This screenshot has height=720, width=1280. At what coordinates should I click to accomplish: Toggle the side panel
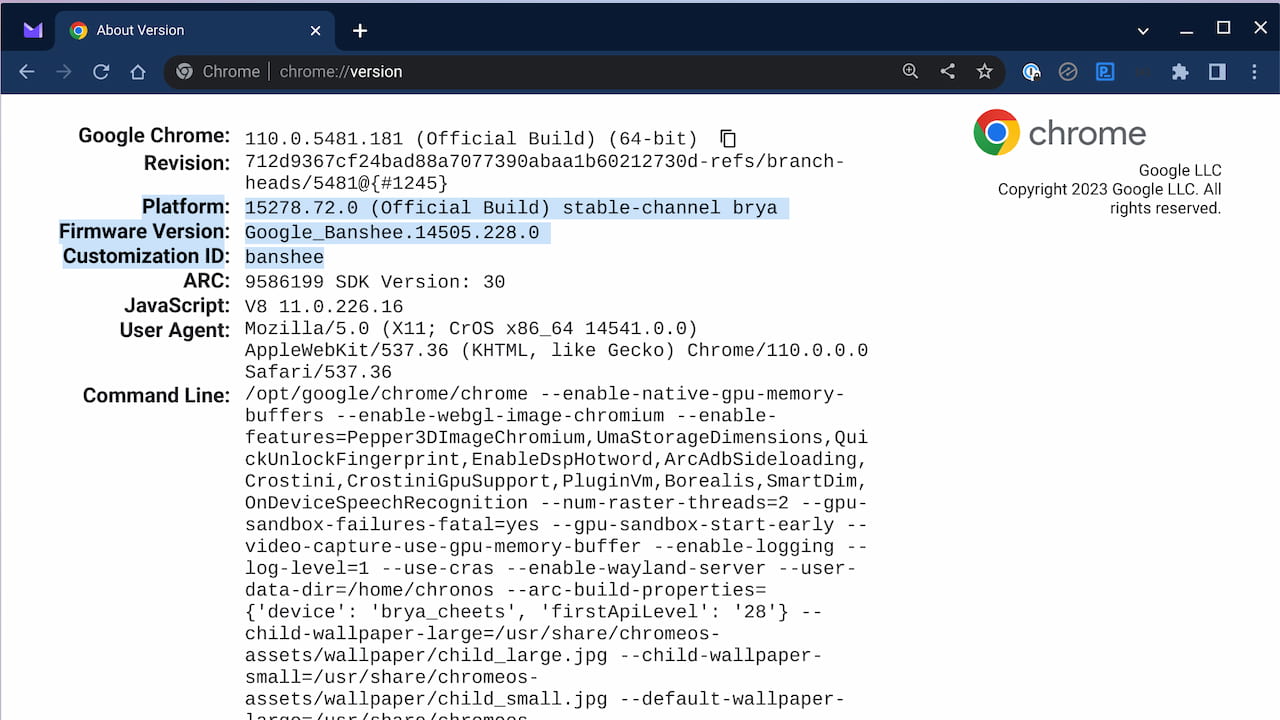pyautogui.click(x=1217, y=72)
